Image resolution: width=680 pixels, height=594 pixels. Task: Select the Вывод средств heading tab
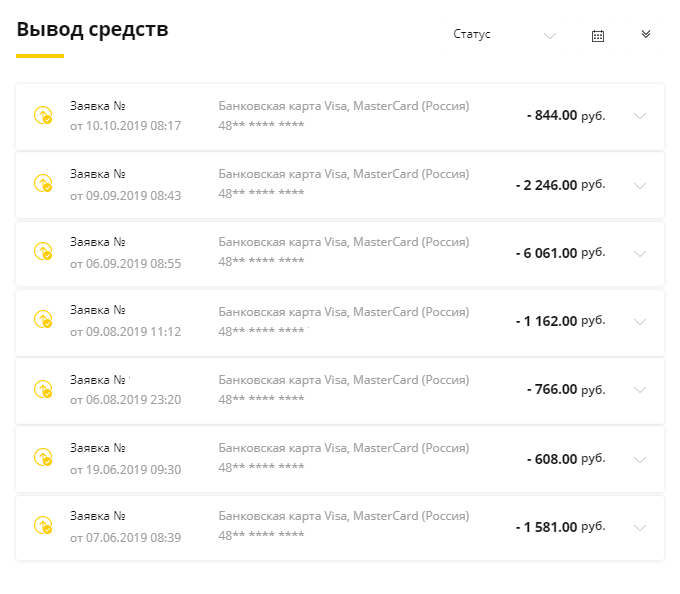click(x=92, y=30)
